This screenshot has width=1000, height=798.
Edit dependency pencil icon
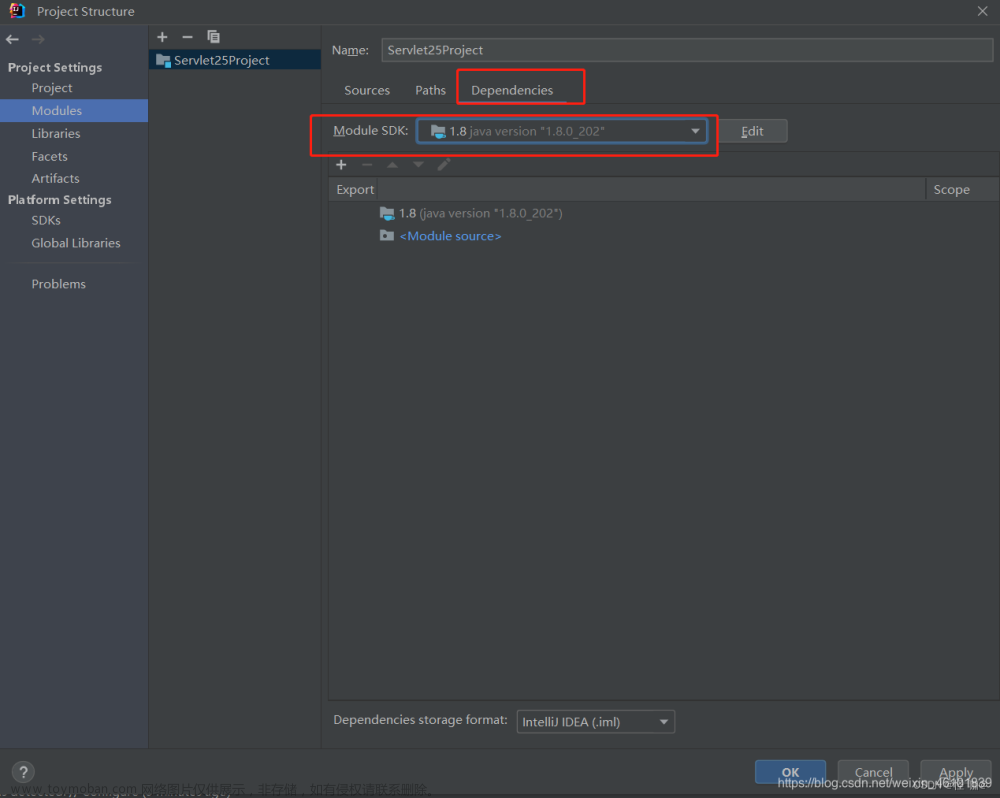pos(444,165)
